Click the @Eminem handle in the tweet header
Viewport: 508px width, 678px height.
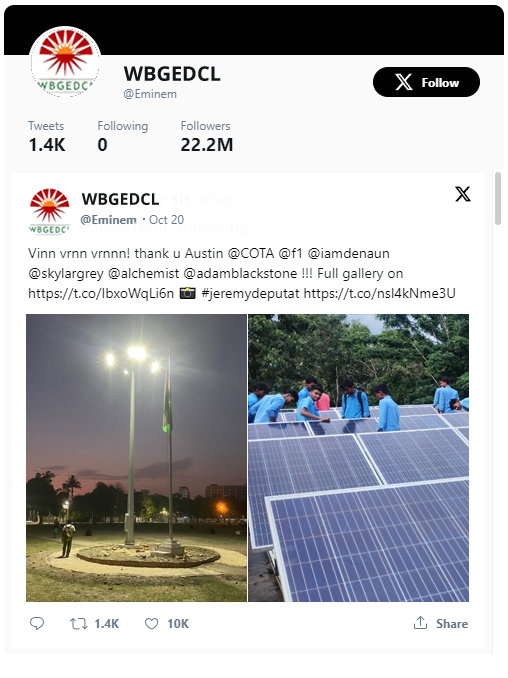click(x=109, y=220)
